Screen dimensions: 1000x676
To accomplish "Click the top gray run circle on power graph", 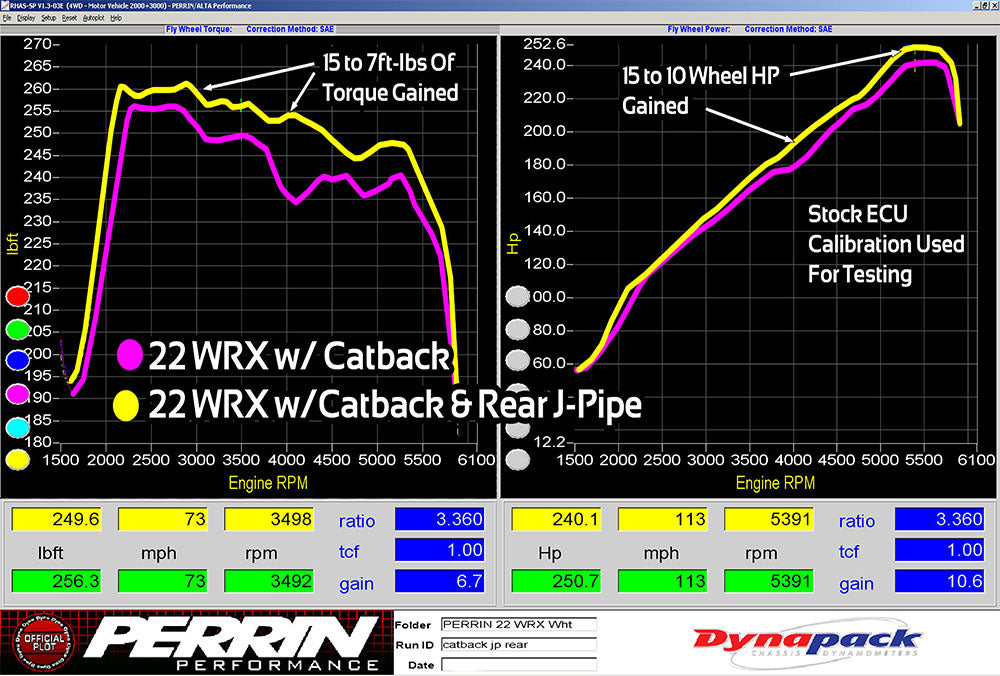I will (517, 297).
